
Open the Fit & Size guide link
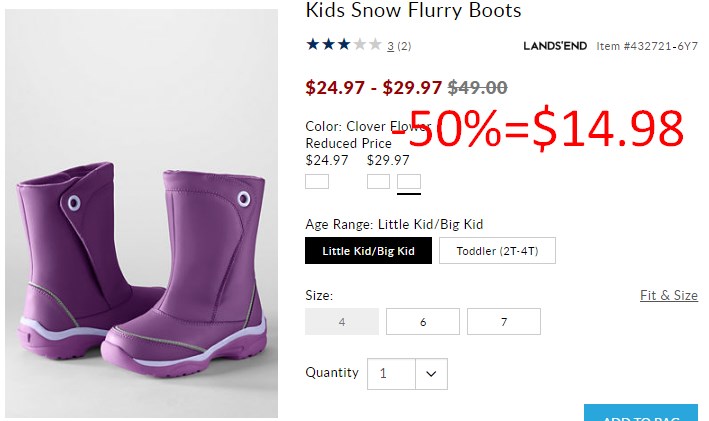point(669,295)
